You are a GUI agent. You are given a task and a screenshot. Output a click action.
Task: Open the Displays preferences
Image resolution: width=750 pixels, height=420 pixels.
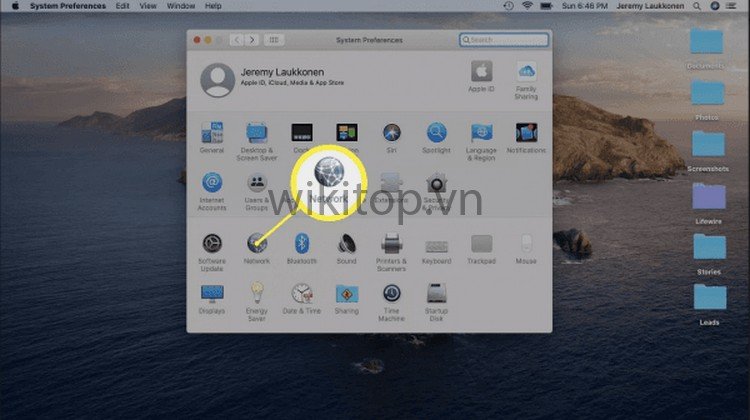click(211, 294)
